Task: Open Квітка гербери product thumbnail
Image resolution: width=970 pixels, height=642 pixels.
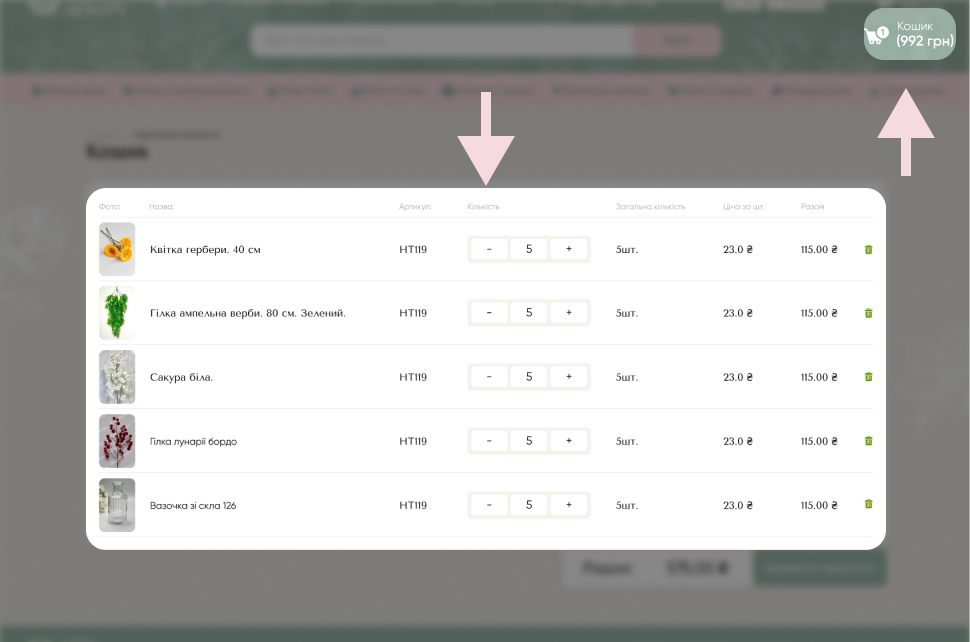Action: pyautogui.click(x=117, y=249)
